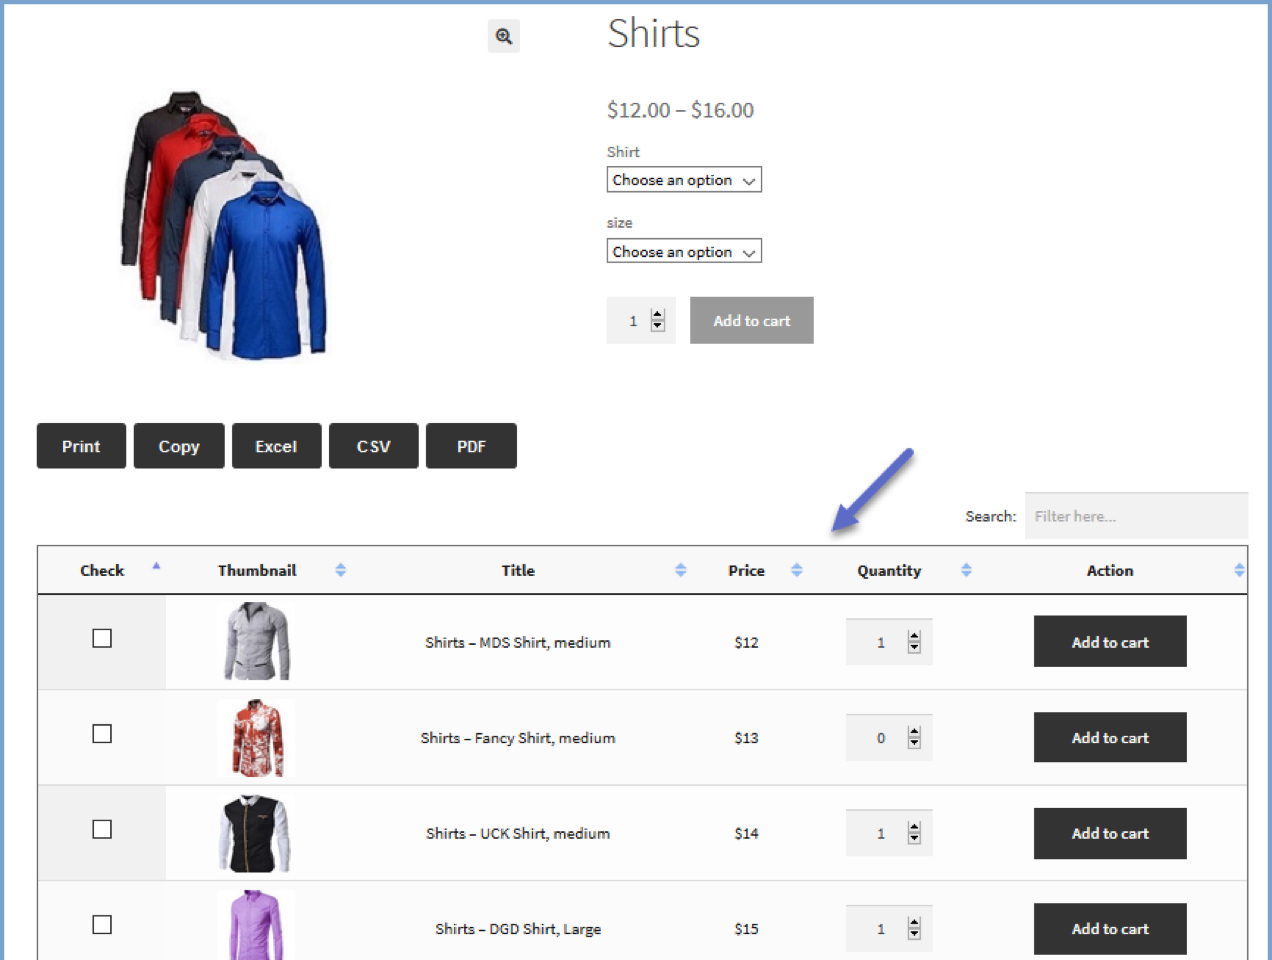The height and width of the screenshot is (960, 1272).
Task: Add MDS Shirt, medium to cart
Action: (x=1110, y=642)
